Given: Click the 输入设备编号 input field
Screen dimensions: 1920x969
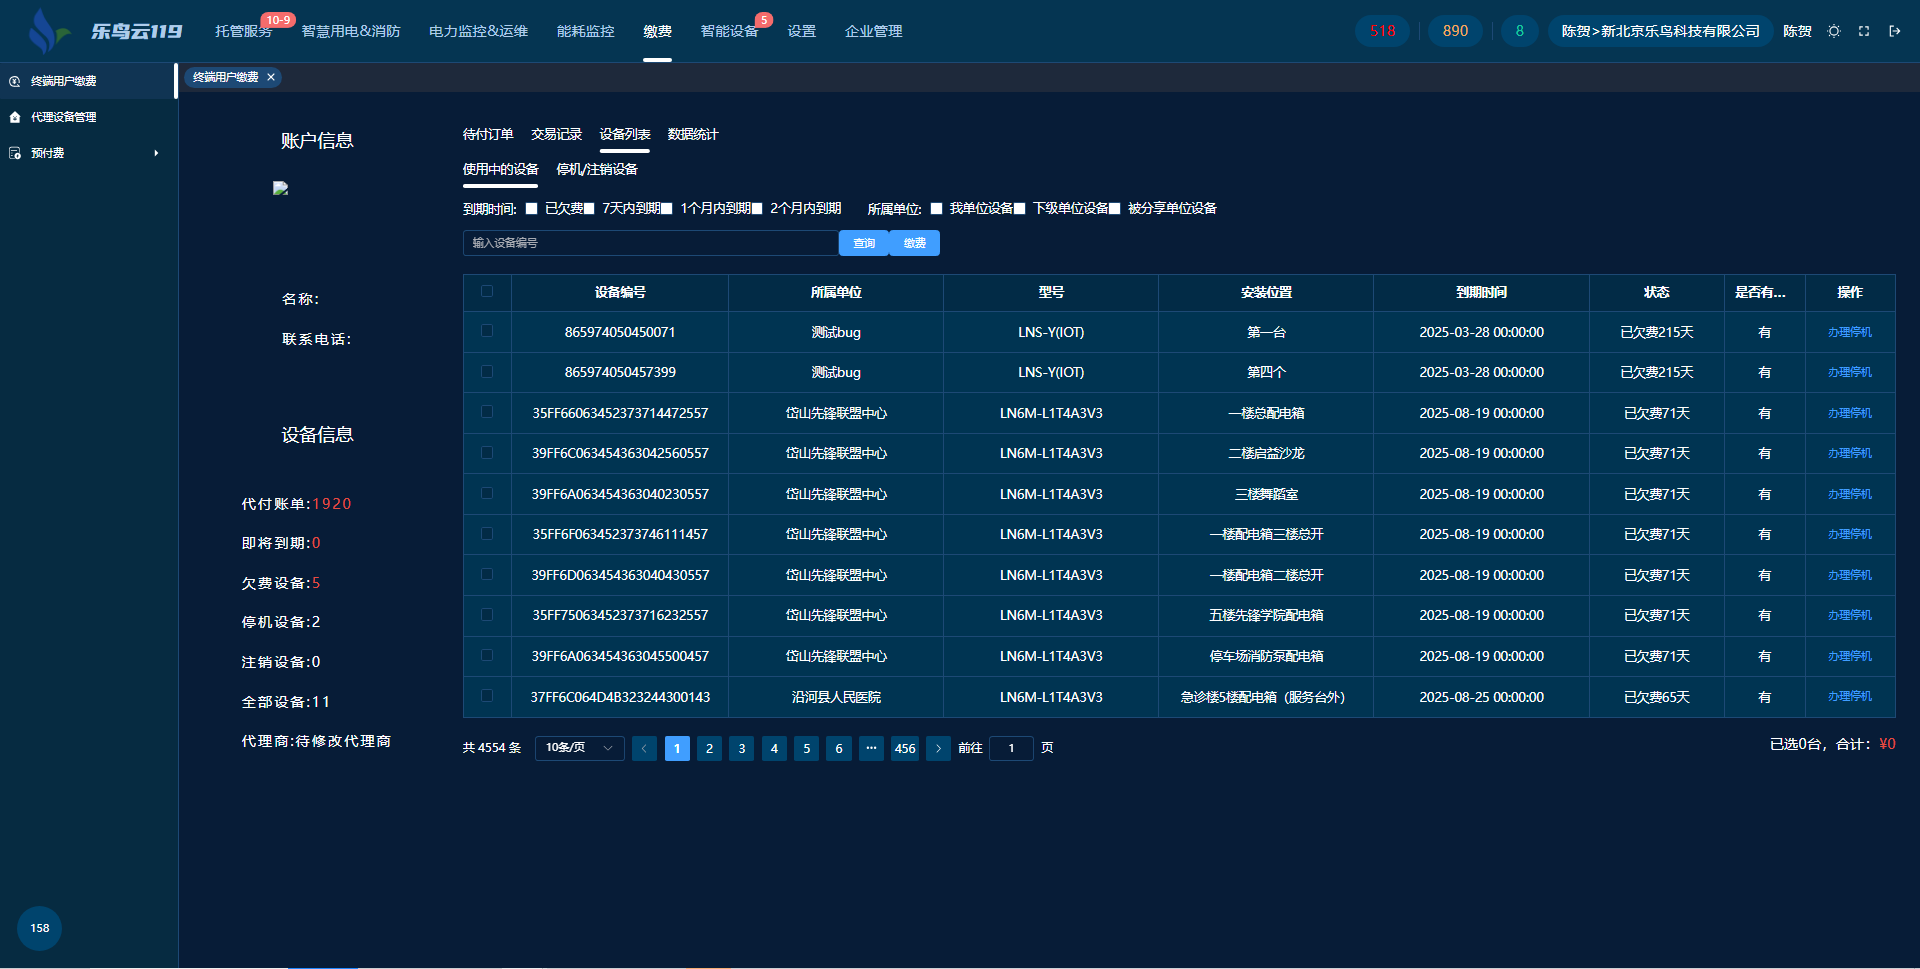Looking at the screenshot, I should 650,243.
